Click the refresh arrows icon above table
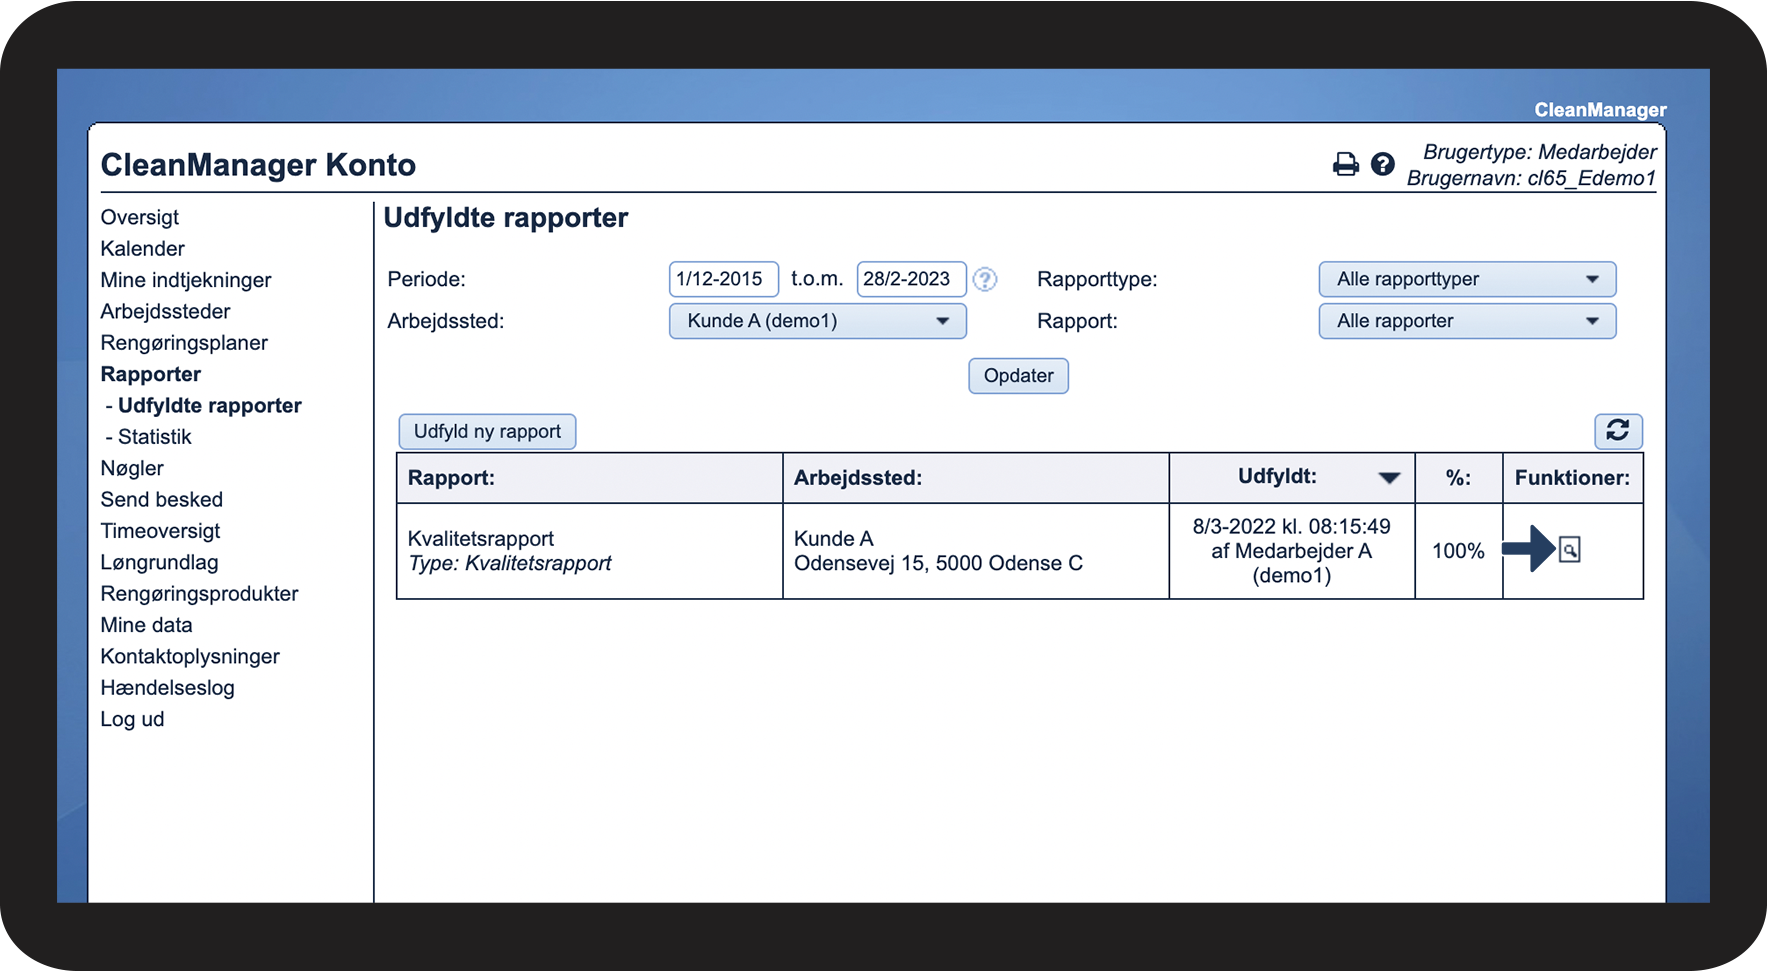 point(1617,431)
